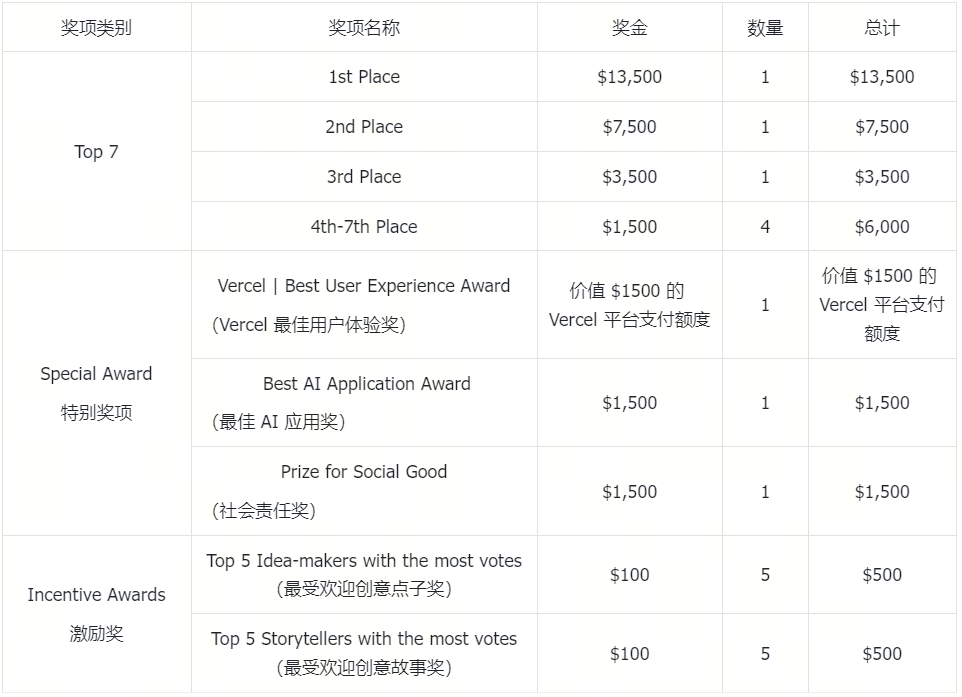Click the 数量 column header
This screenshot has width=962, height=697.
coord(765,28)
